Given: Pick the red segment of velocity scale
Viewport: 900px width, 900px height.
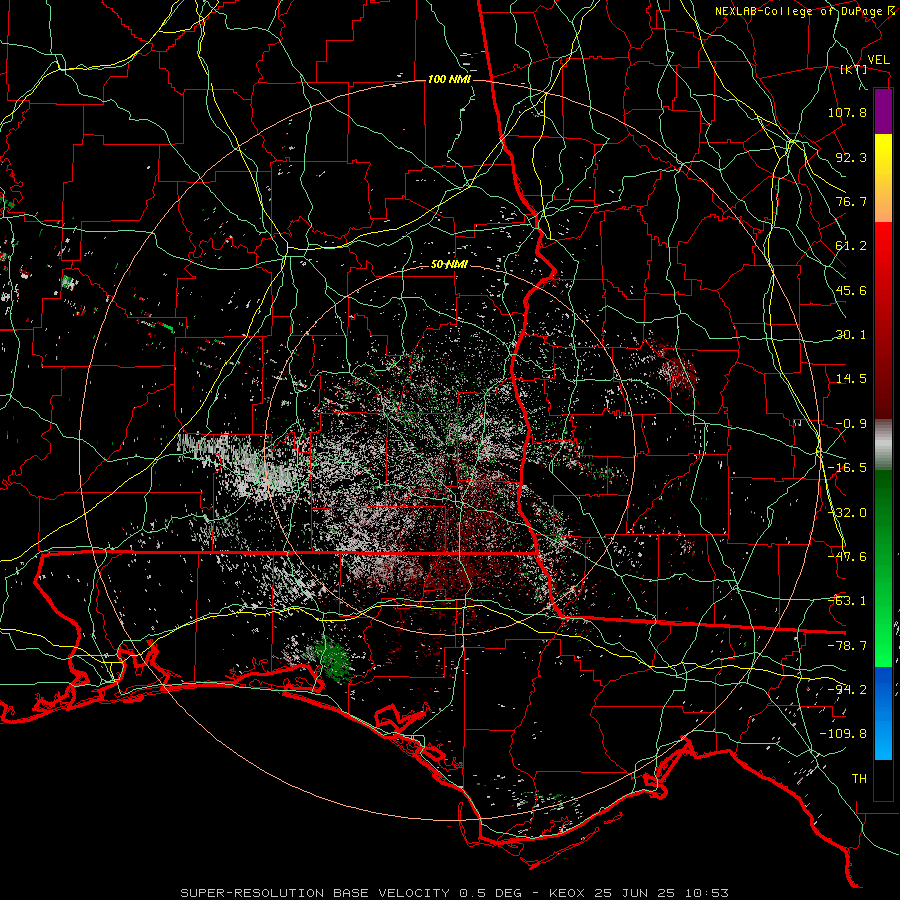Looking at the screenshot, I should coord(883,320).
